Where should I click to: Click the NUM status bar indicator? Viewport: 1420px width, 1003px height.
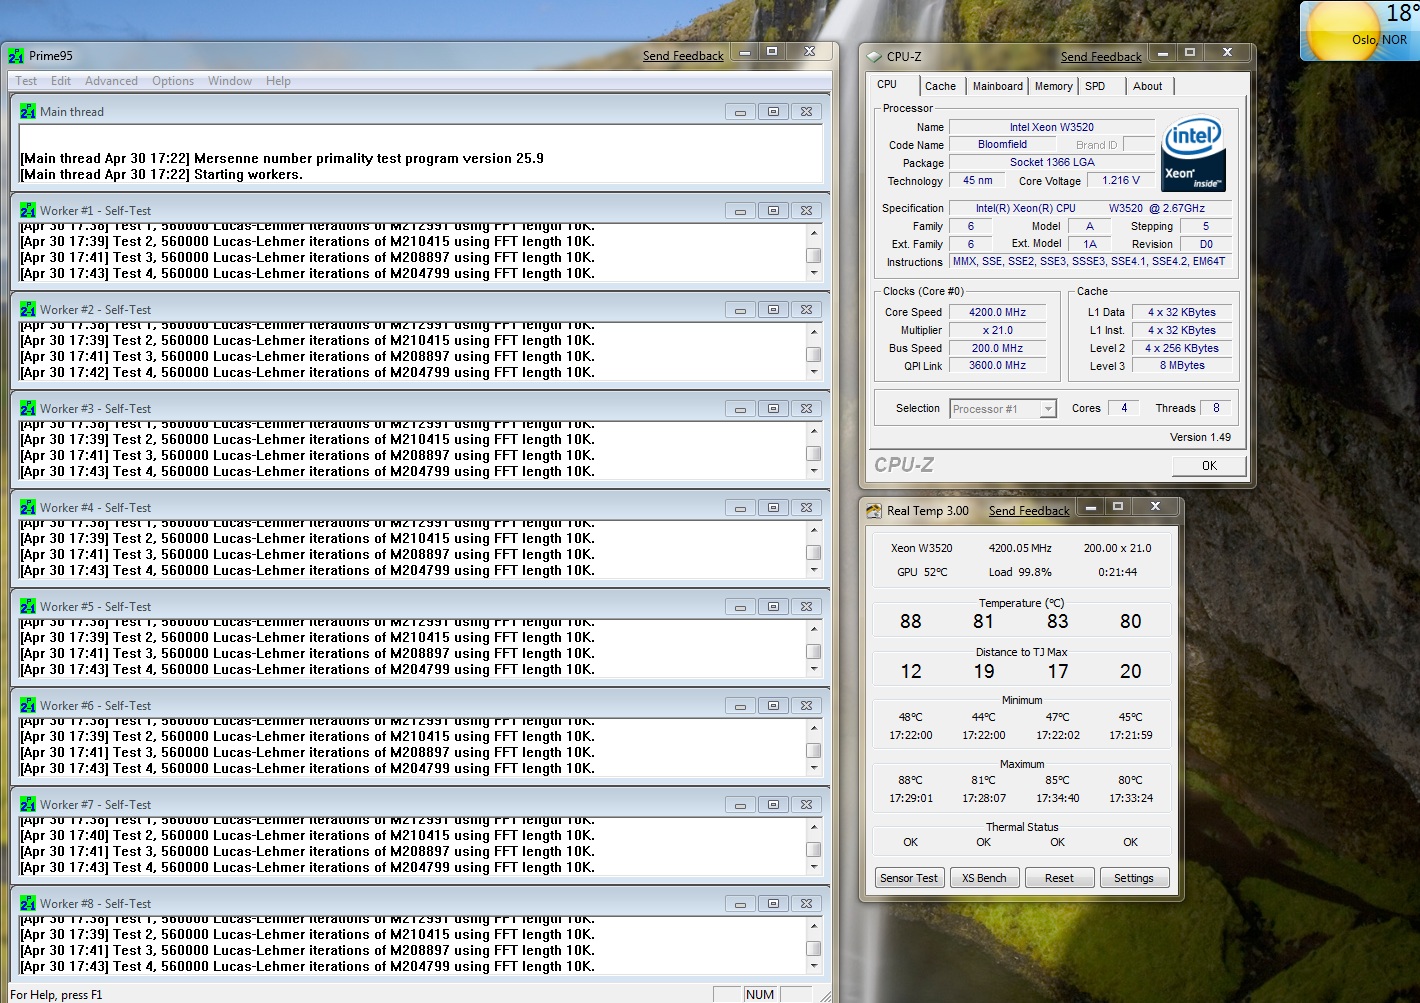(x=760, y=994)
